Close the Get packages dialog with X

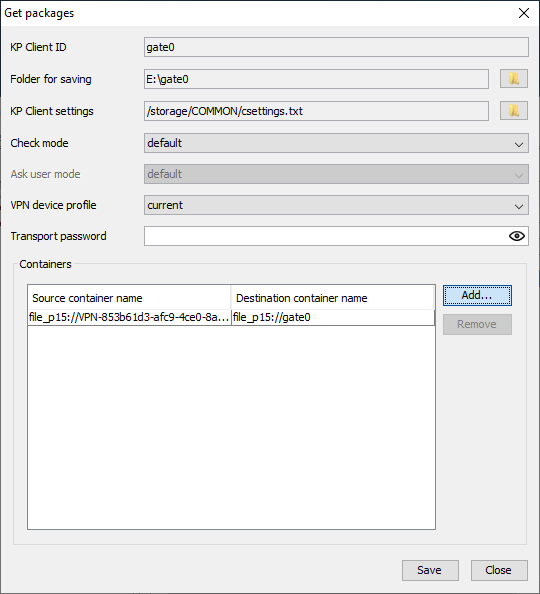tap(524, 13)
